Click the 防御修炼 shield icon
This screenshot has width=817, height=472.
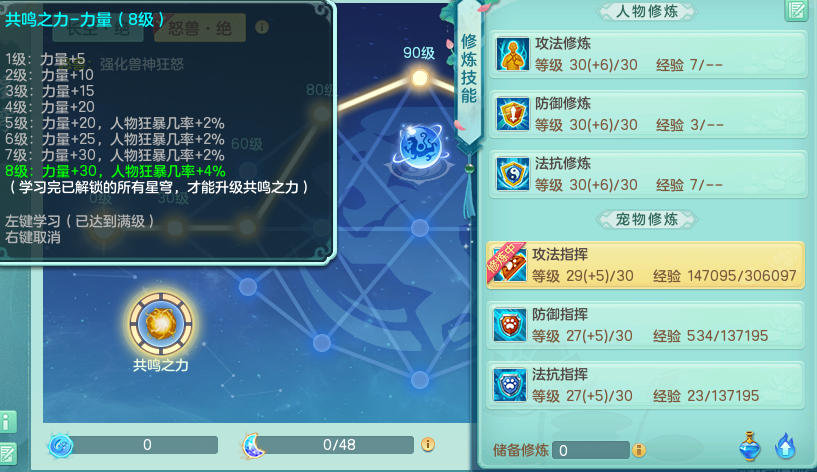coord(513,114)
